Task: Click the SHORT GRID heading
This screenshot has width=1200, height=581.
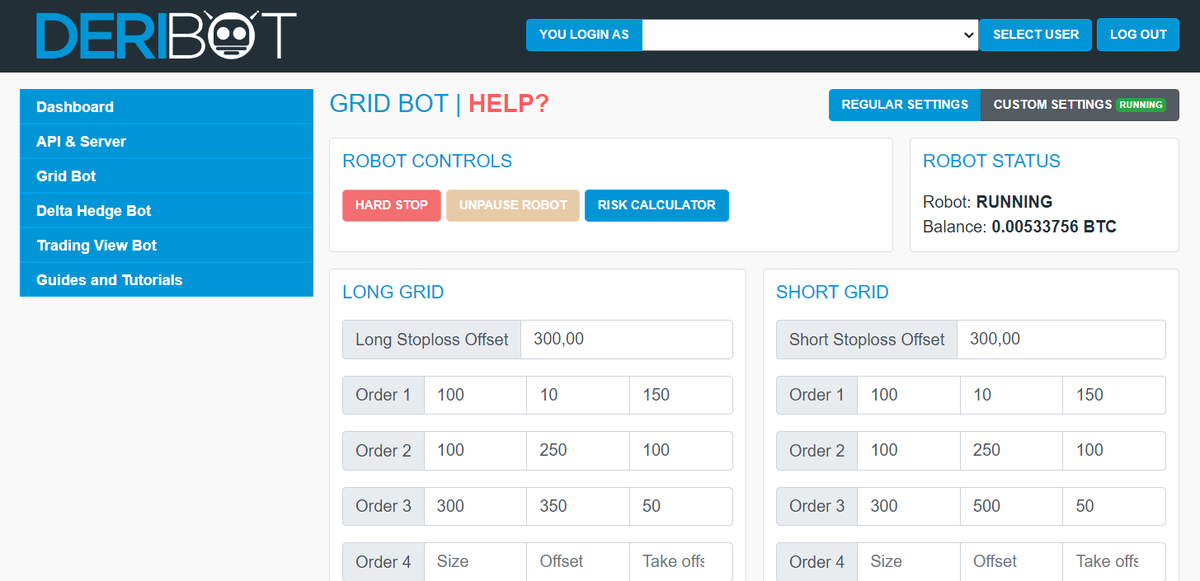Action: click(832, 292)
